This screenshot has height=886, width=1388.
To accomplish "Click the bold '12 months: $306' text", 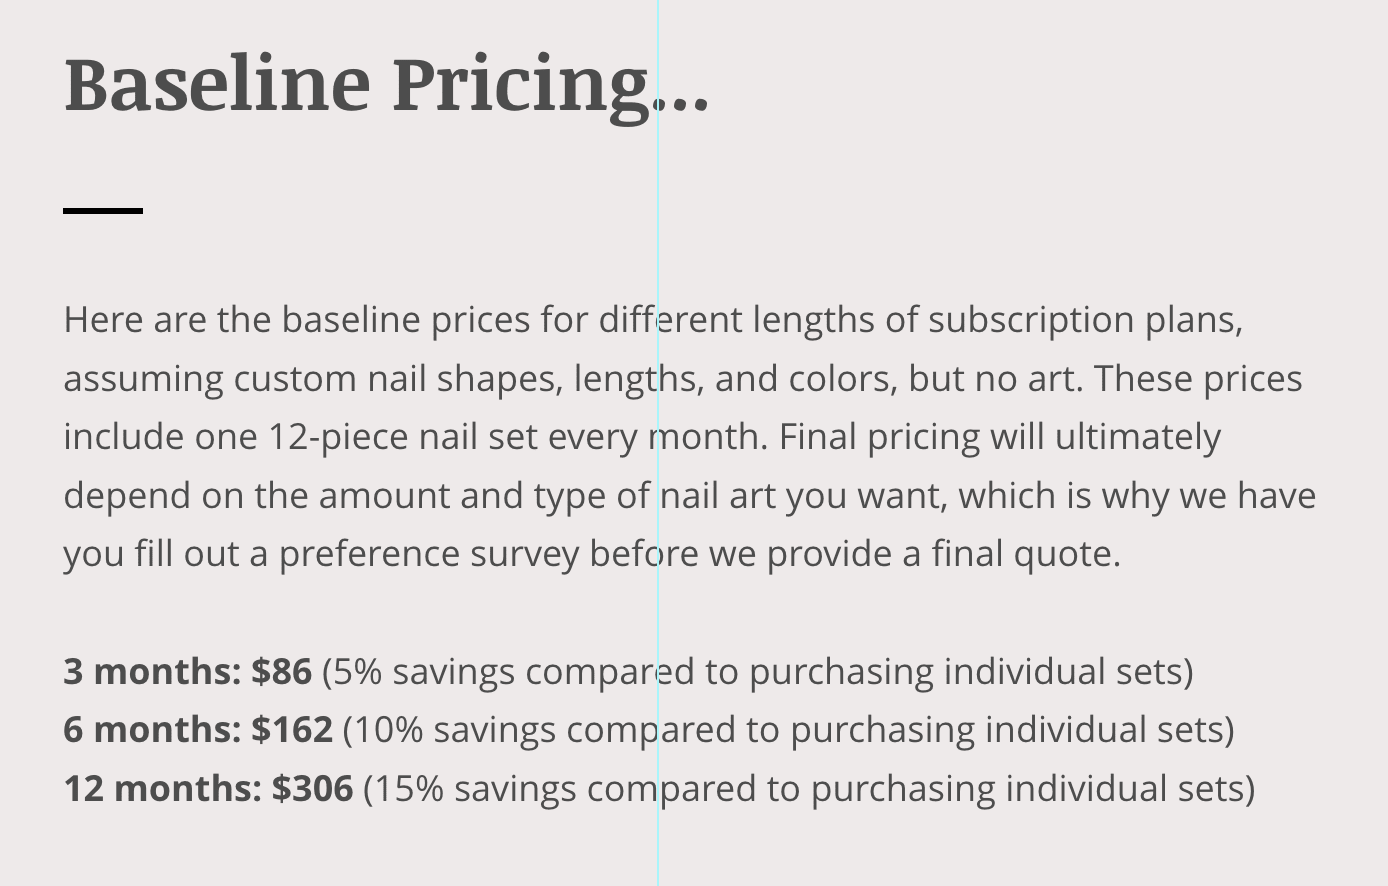I will coord(208,788).
